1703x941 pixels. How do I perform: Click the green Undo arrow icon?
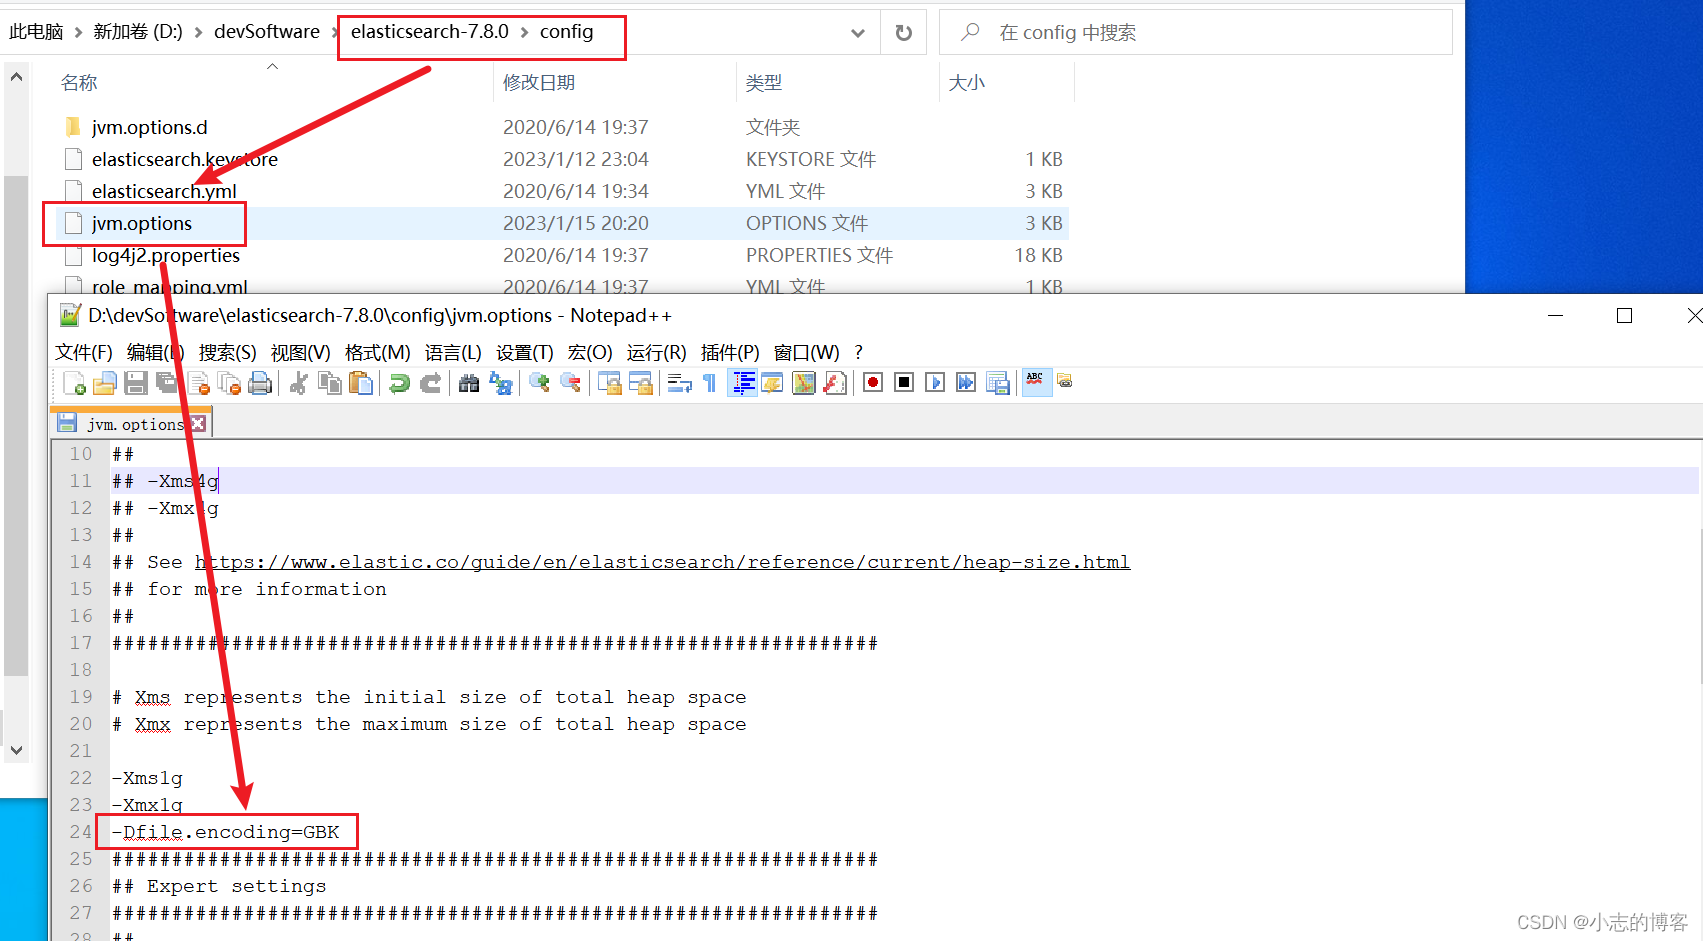tap(399, 383)
